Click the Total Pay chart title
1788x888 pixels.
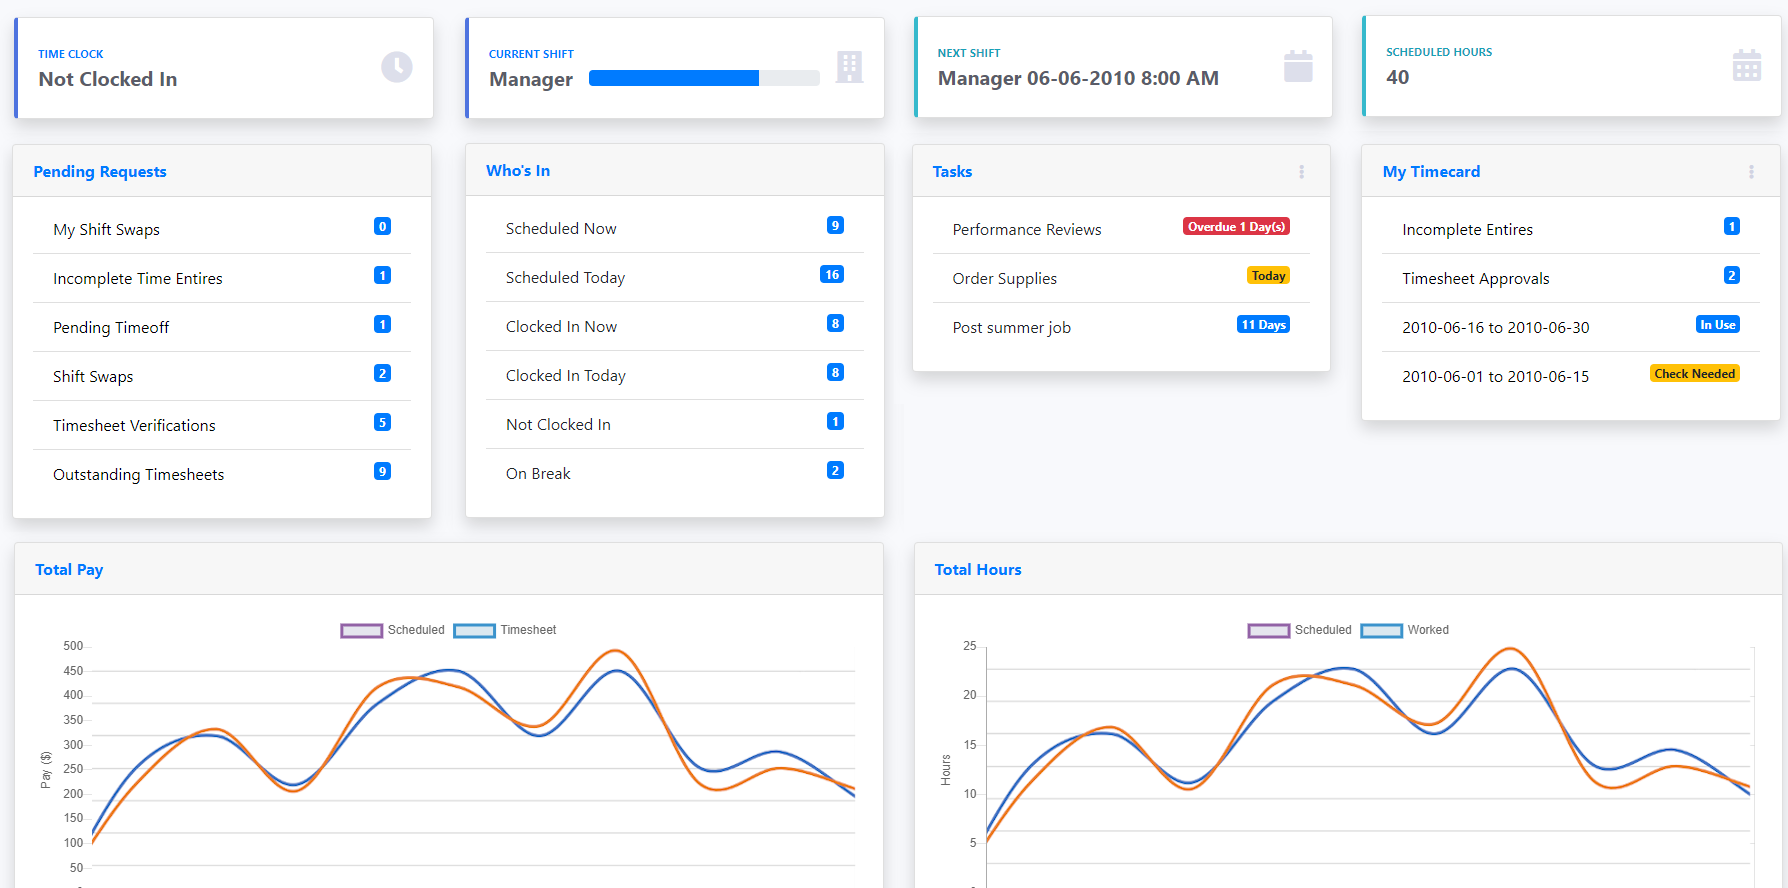(x=69, y=570)
